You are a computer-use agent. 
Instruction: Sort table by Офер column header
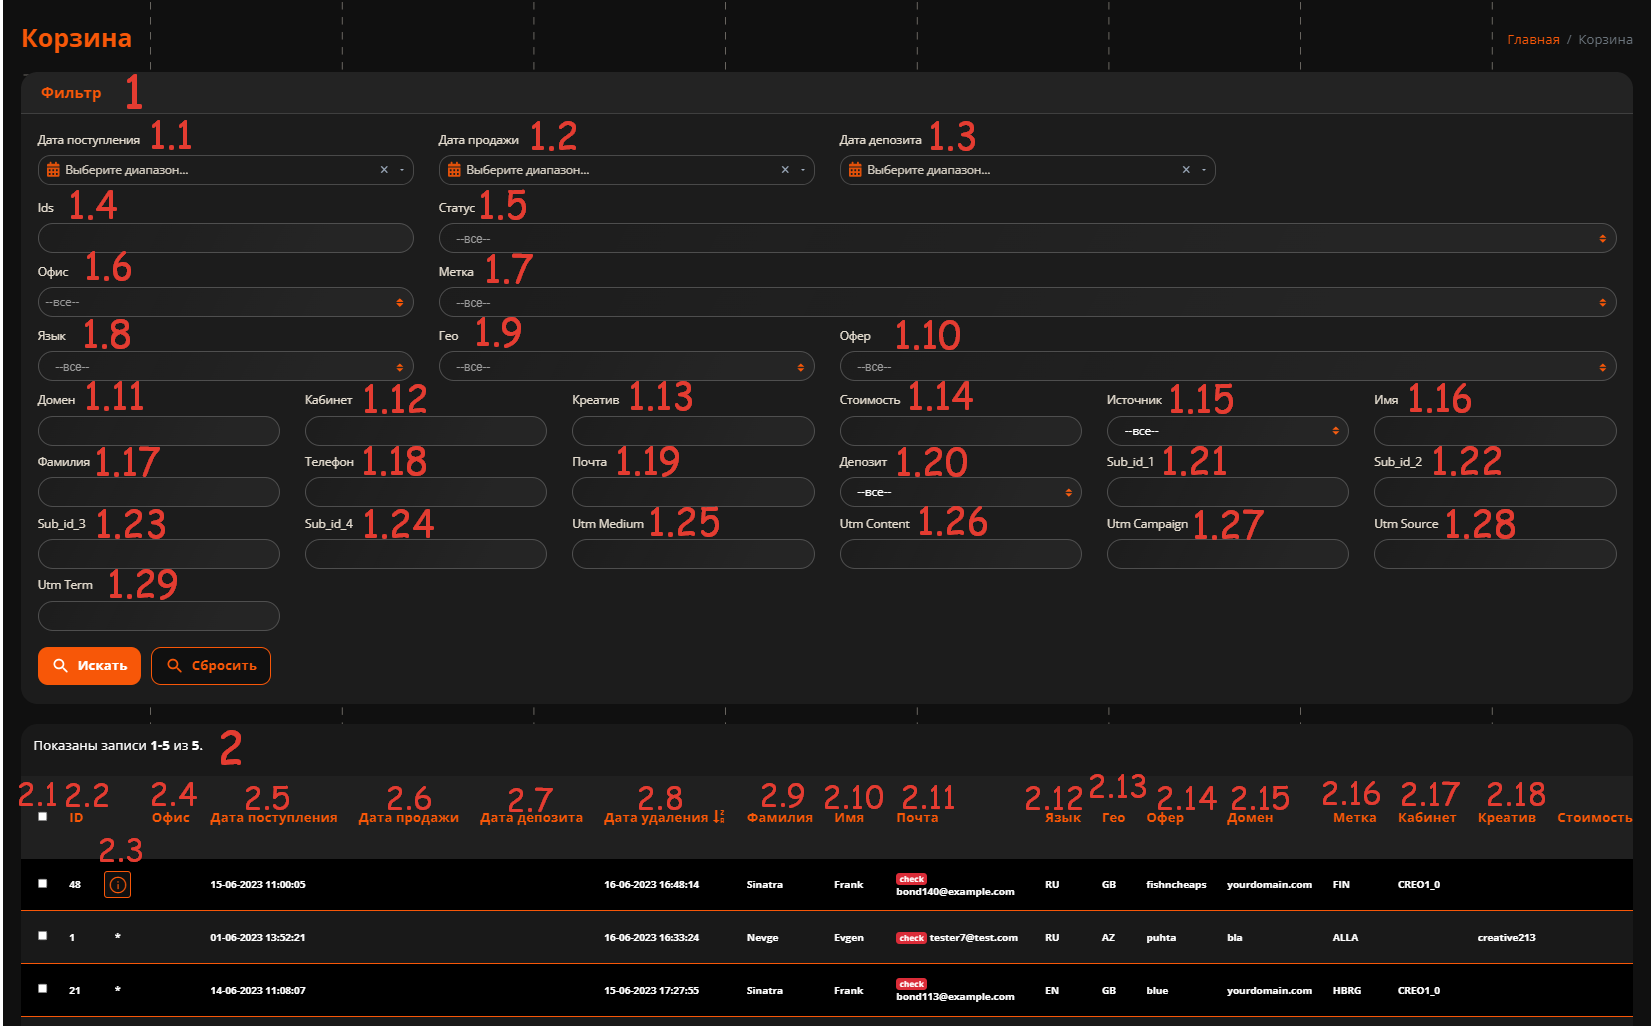coord(1165,818)
